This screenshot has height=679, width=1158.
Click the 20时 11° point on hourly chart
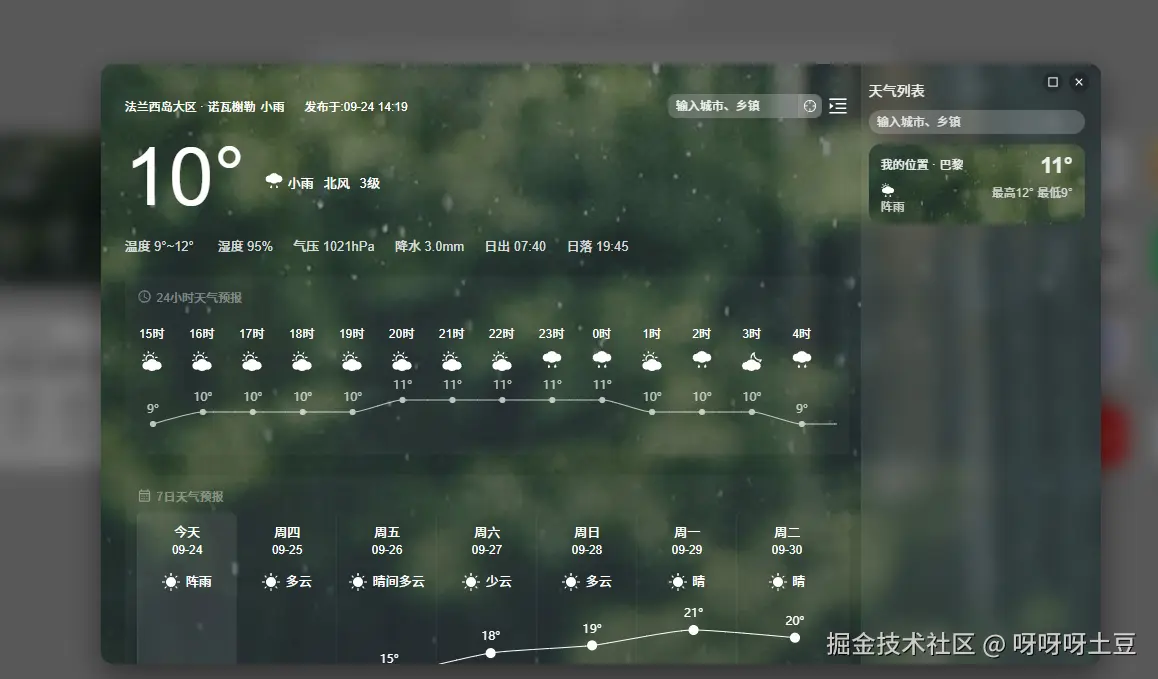[402, 400]
